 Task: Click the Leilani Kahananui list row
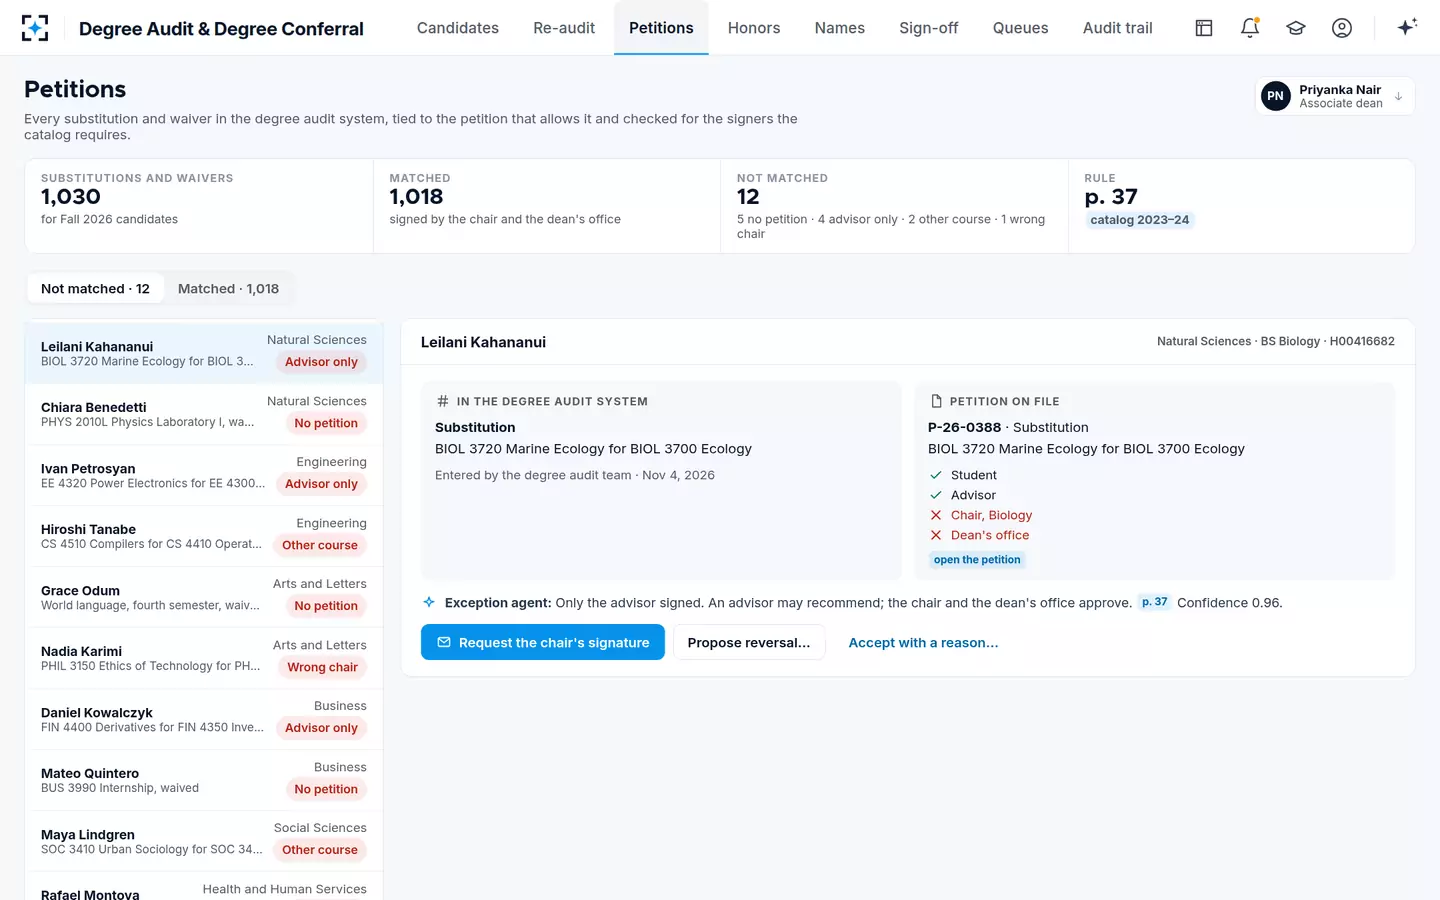[204, 353]
